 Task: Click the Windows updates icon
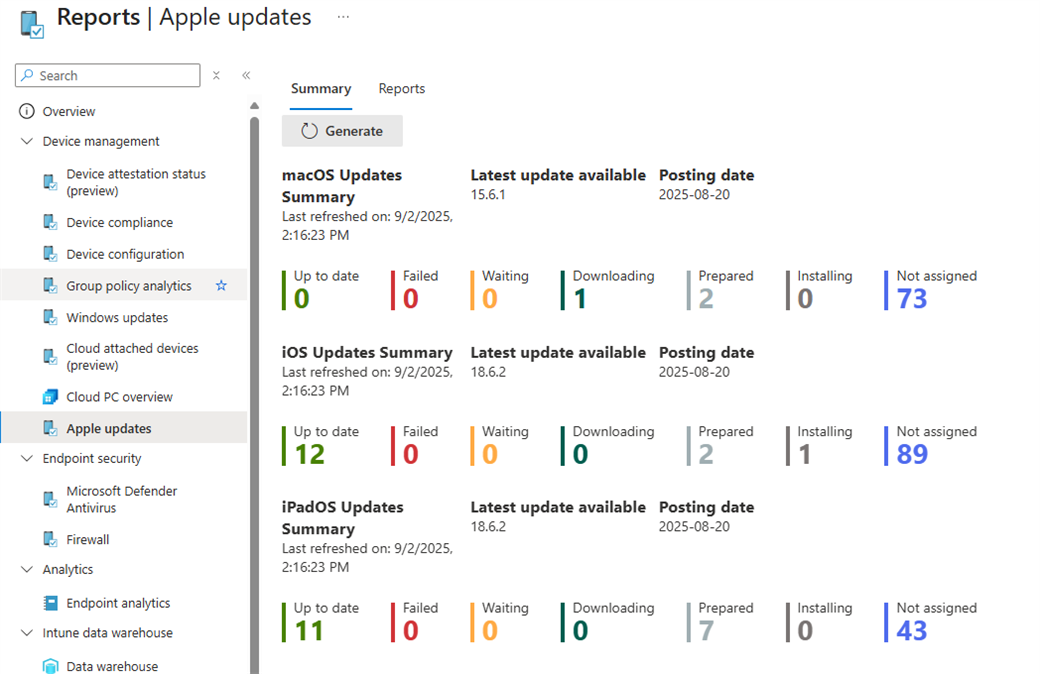click(50, 318)
